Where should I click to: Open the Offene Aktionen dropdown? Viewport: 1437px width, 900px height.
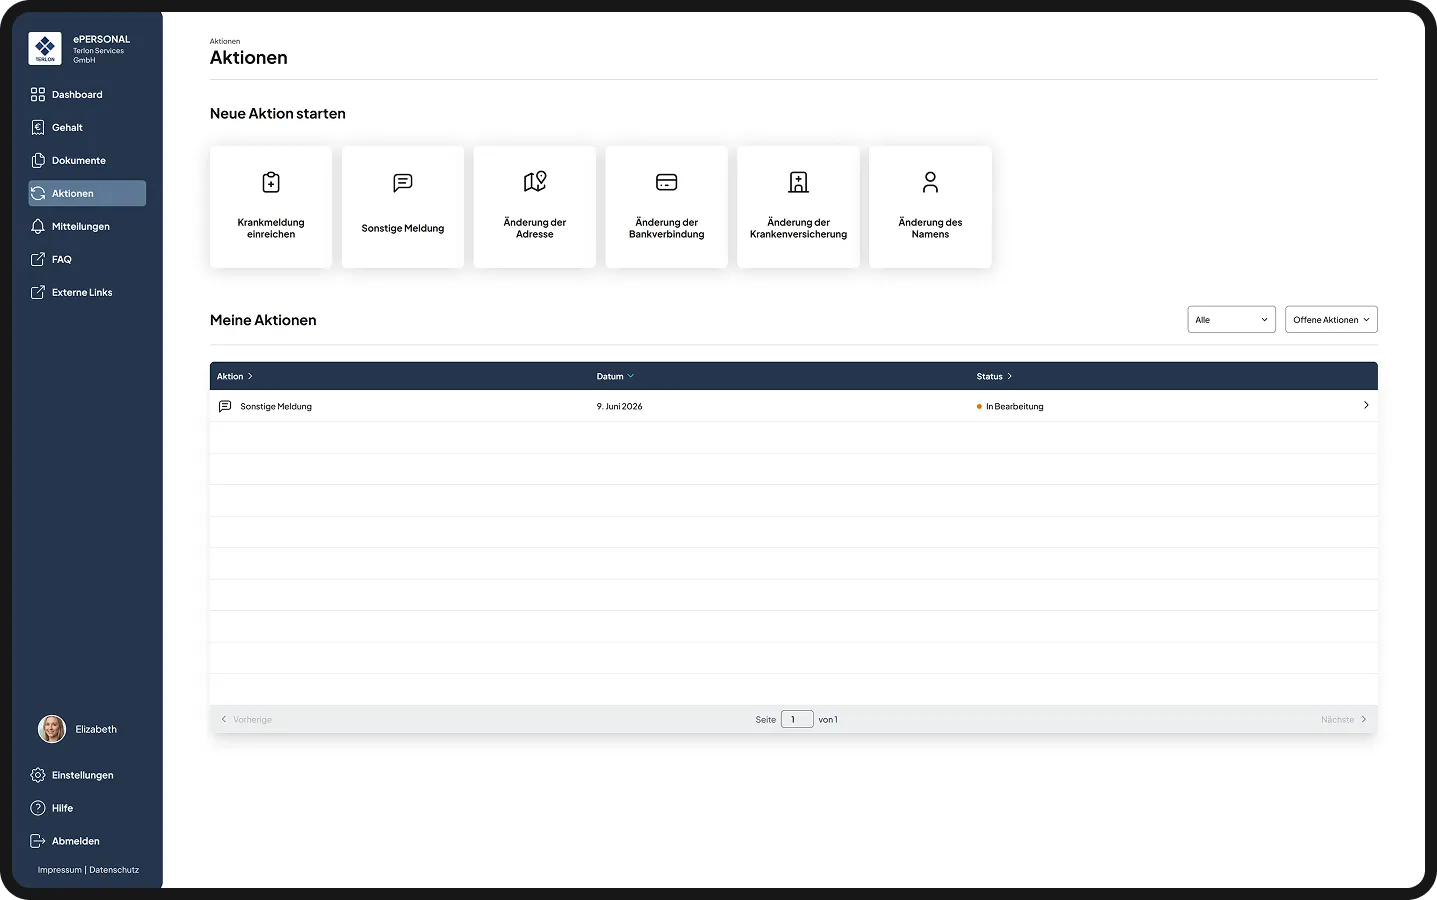point(1331,320)
